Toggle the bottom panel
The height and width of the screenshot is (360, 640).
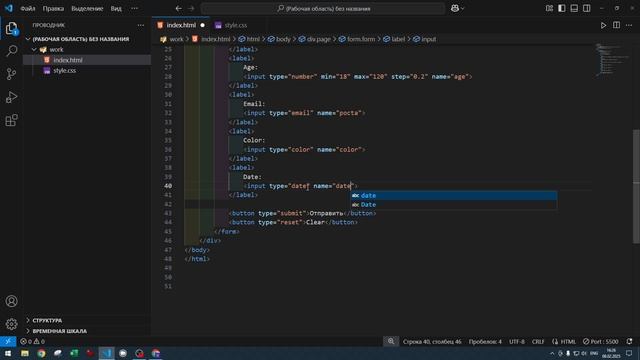[574, 8]
